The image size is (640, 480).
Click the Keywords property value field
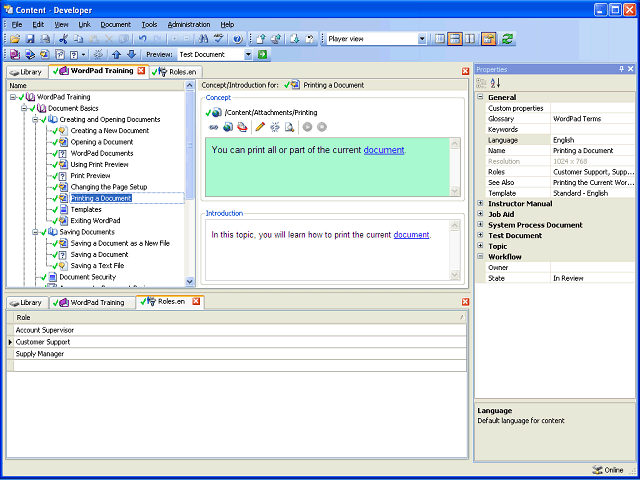point(593,129)
